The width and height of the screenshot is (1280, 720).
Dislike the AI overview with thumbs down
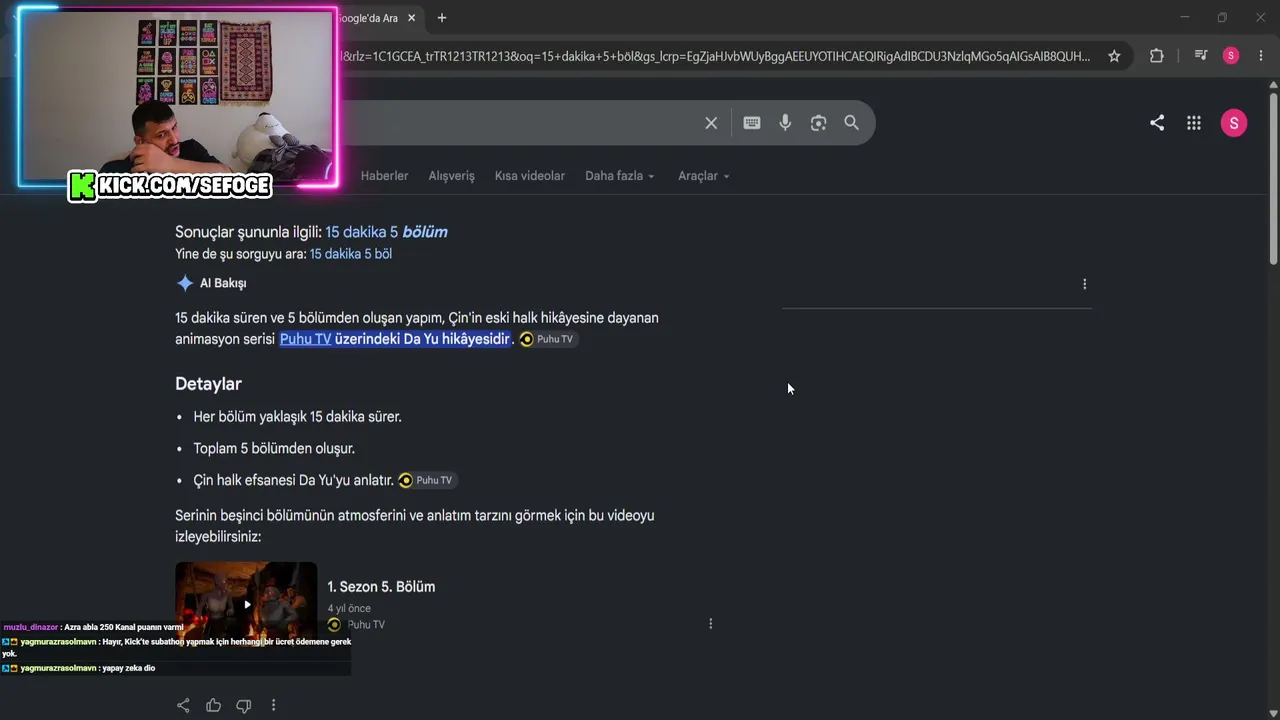click(x=243, y=706)
